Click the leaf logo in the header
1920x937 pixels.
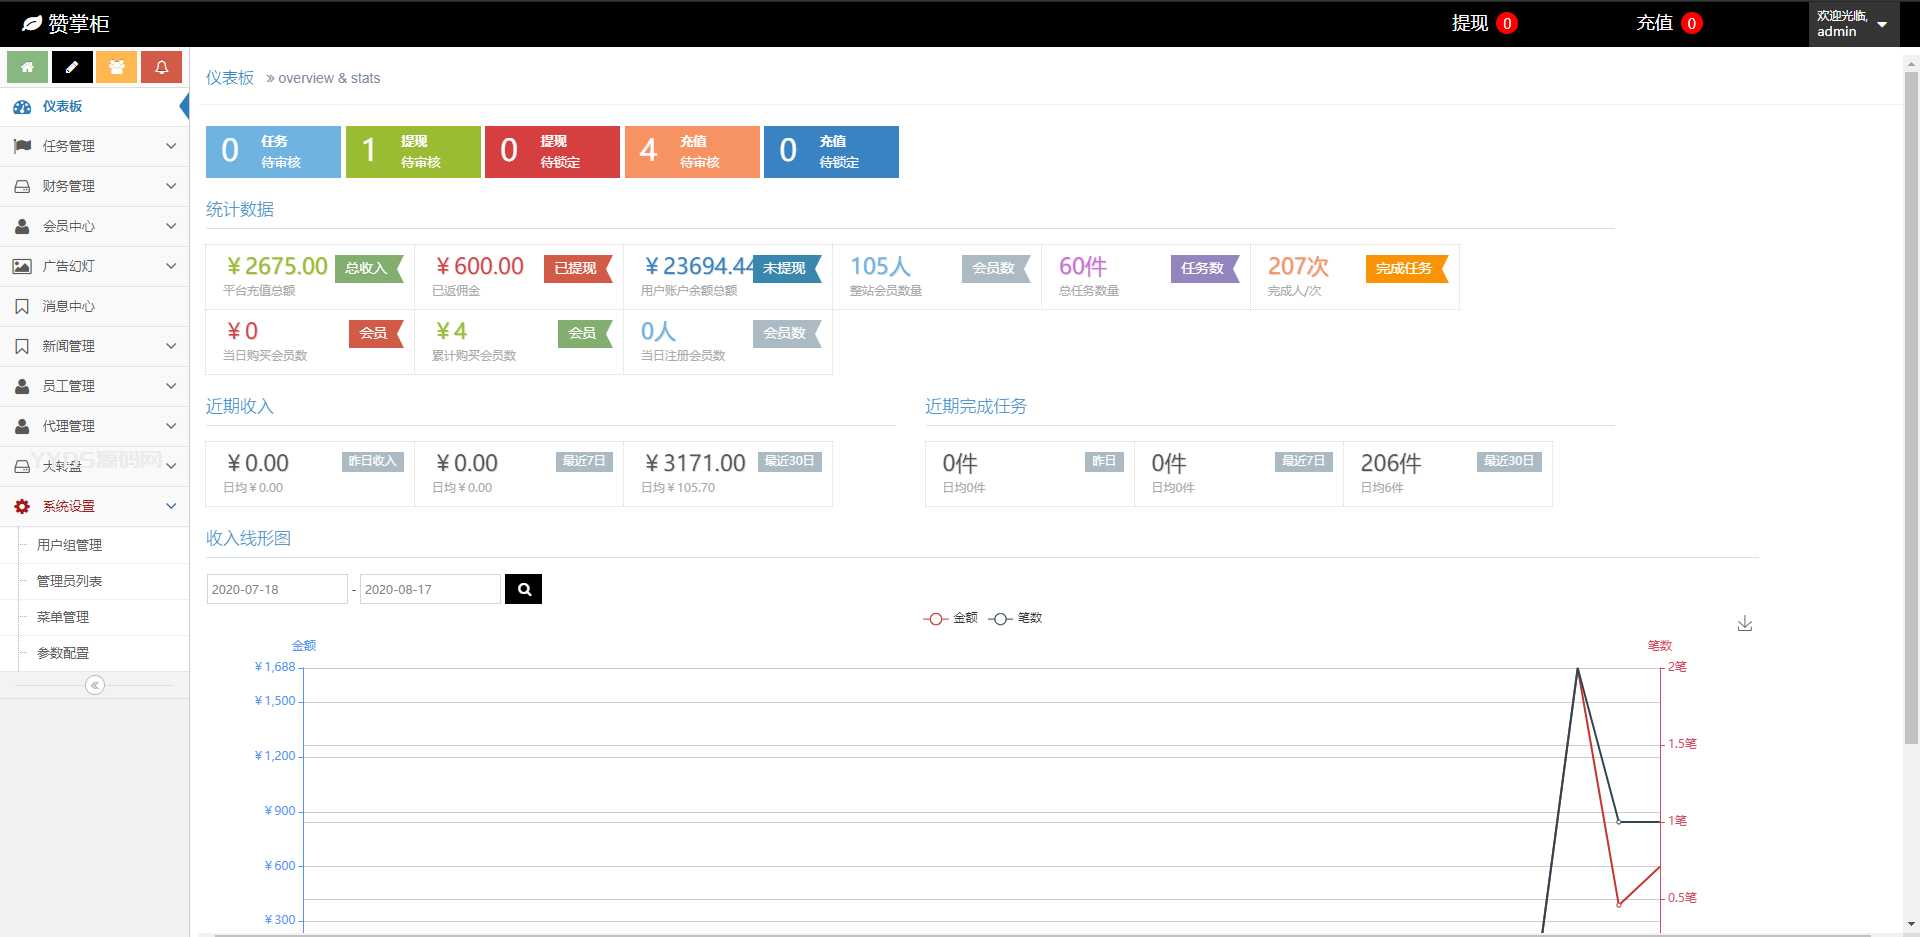pos(32,23)
